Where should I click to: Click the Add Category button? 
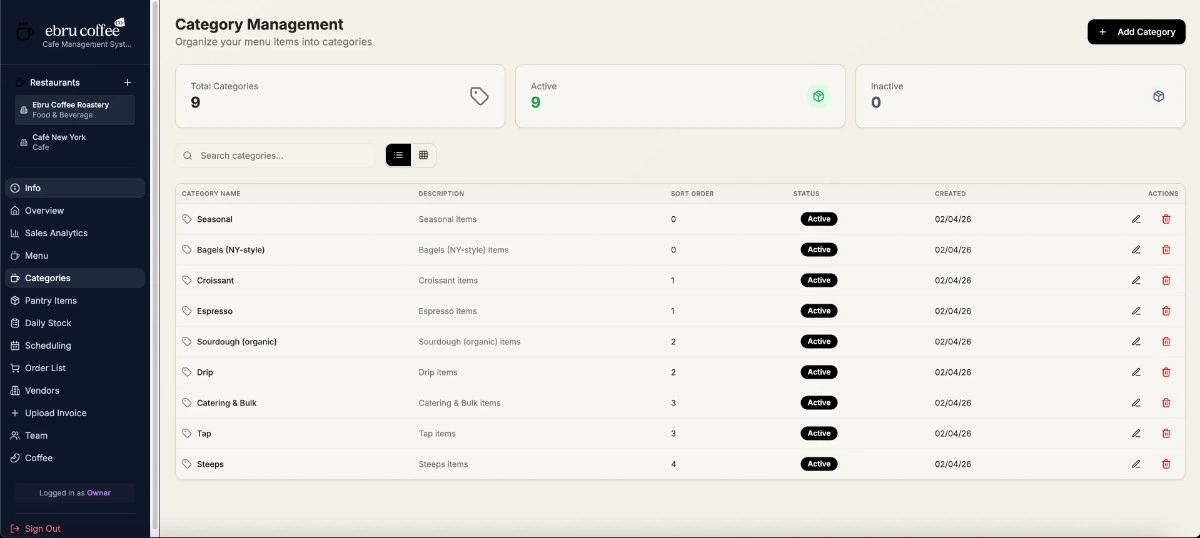tap(1136, 32)
